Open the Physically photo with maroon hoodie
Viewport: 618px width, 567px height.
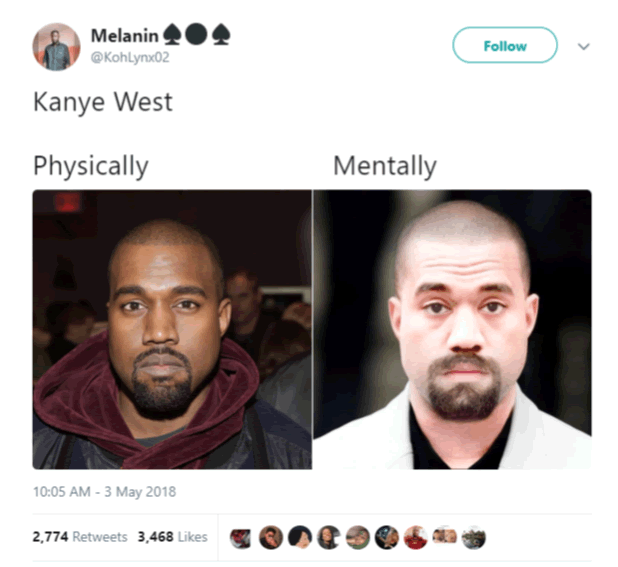click(x=172, y=329)
